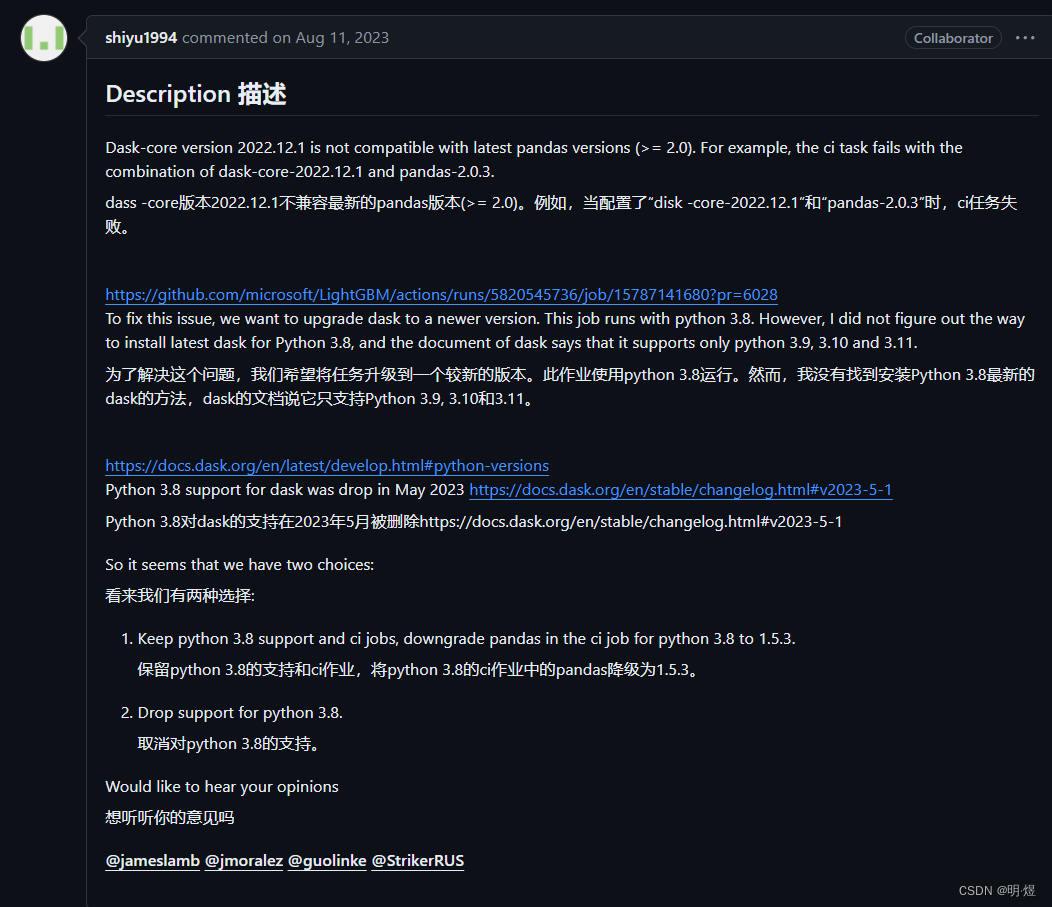Click the 'on Aug 11, 2023' timestamp
Image resolution: width=1052 pixels, height=907 pixels.
coord(331,38)
